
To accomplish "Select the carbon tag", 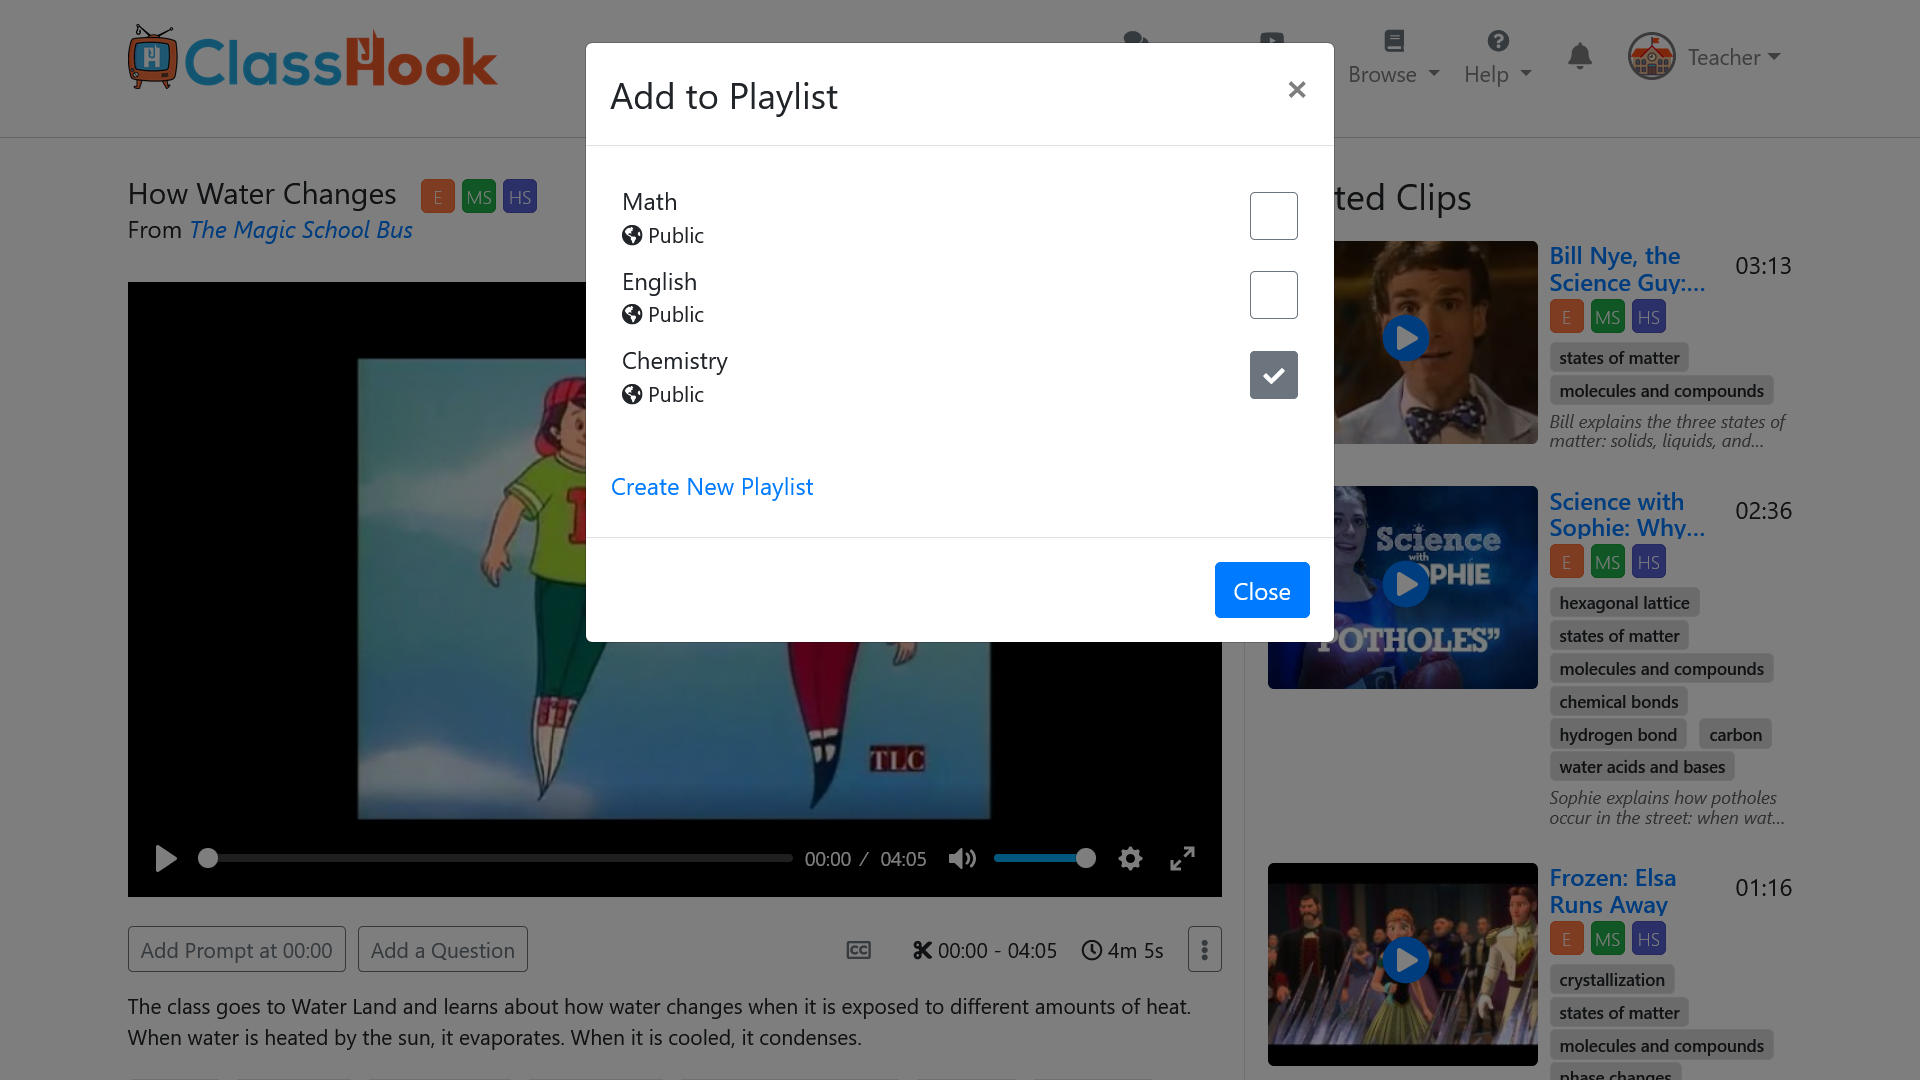I will 1735,735.
